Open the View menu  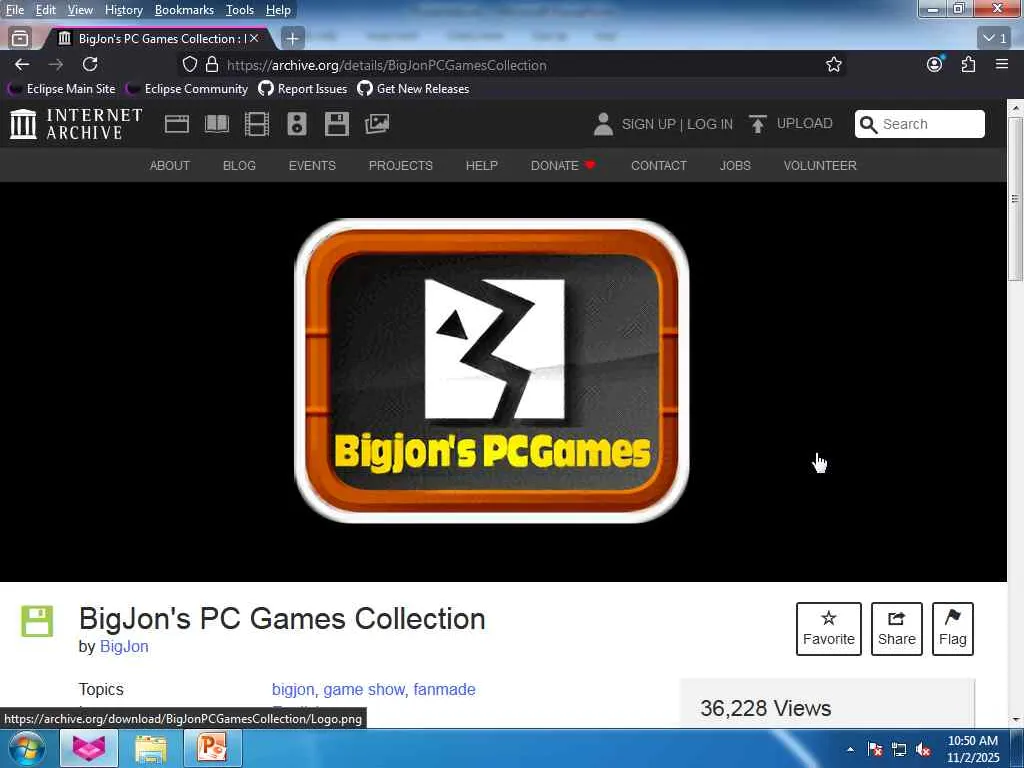click(x=80, y=10)
